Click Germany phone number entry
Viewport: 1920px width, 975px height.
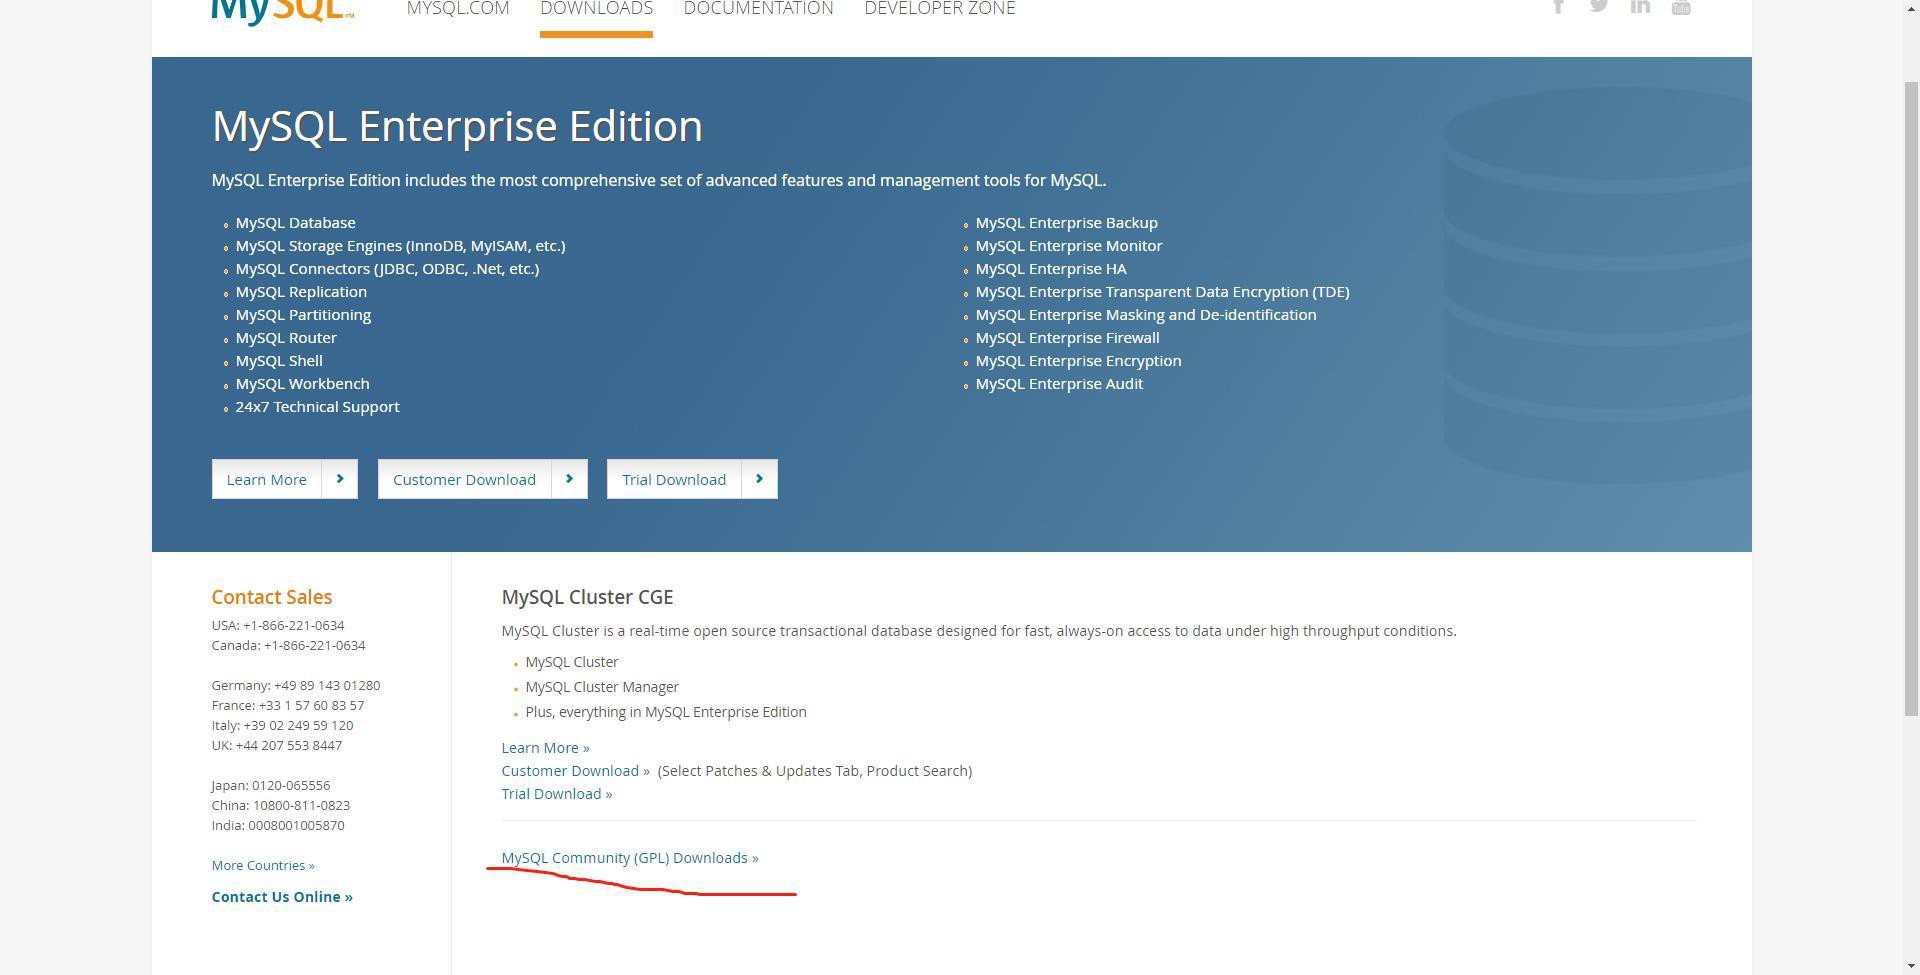click(x=296, y=685)
